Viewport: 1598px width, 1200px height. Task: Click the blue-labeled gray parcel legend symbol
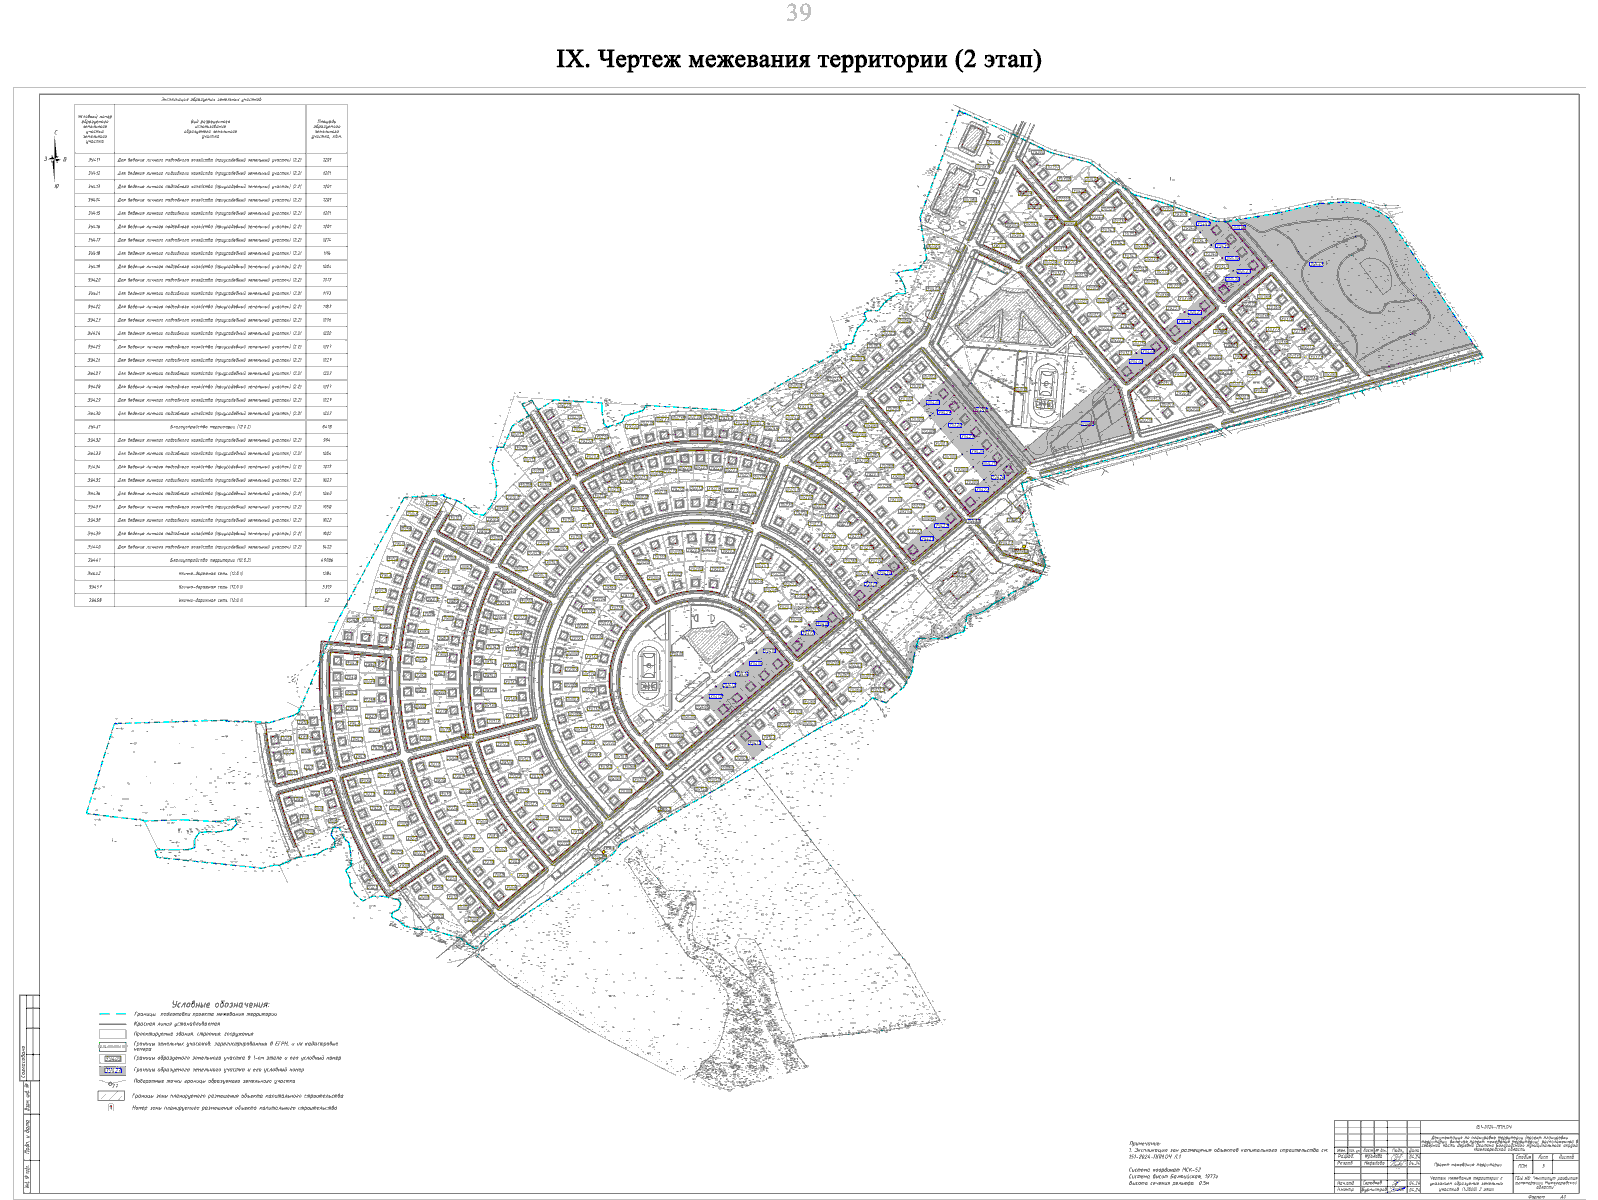click(112, 1070)
